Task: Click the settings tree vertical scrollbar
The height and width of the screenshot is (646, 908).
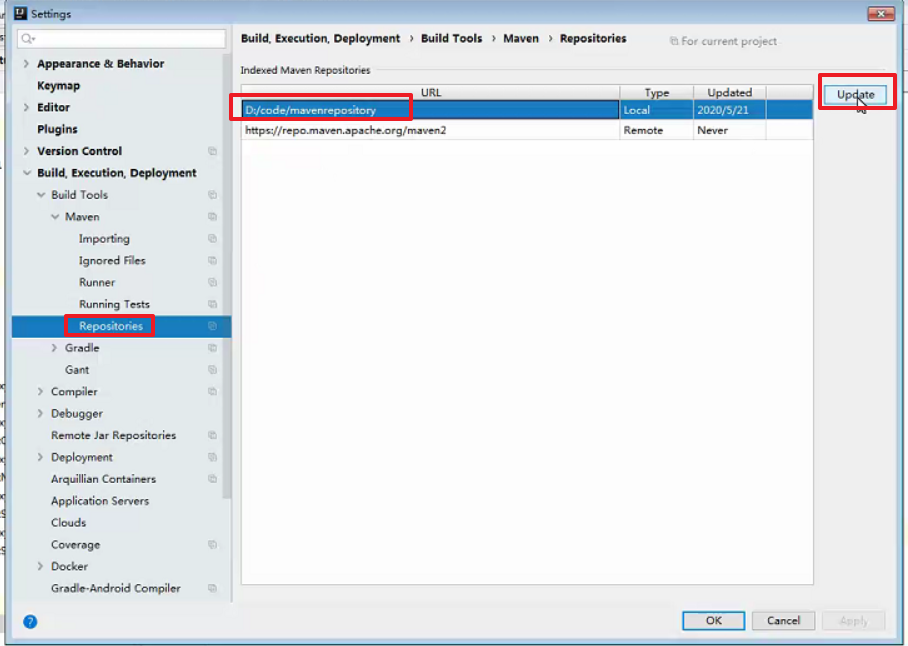Action: point(227,277)
